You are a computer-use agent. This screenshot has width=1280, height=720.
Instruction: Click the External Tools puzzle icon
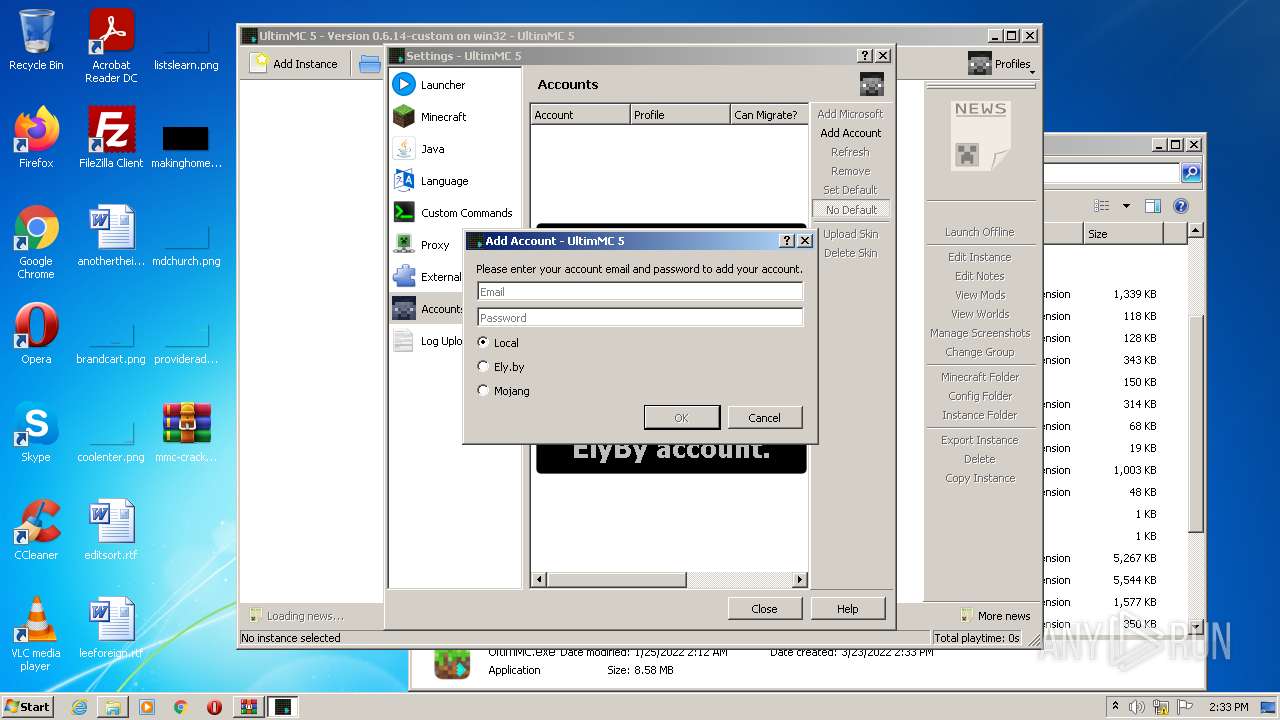(404, 276)
